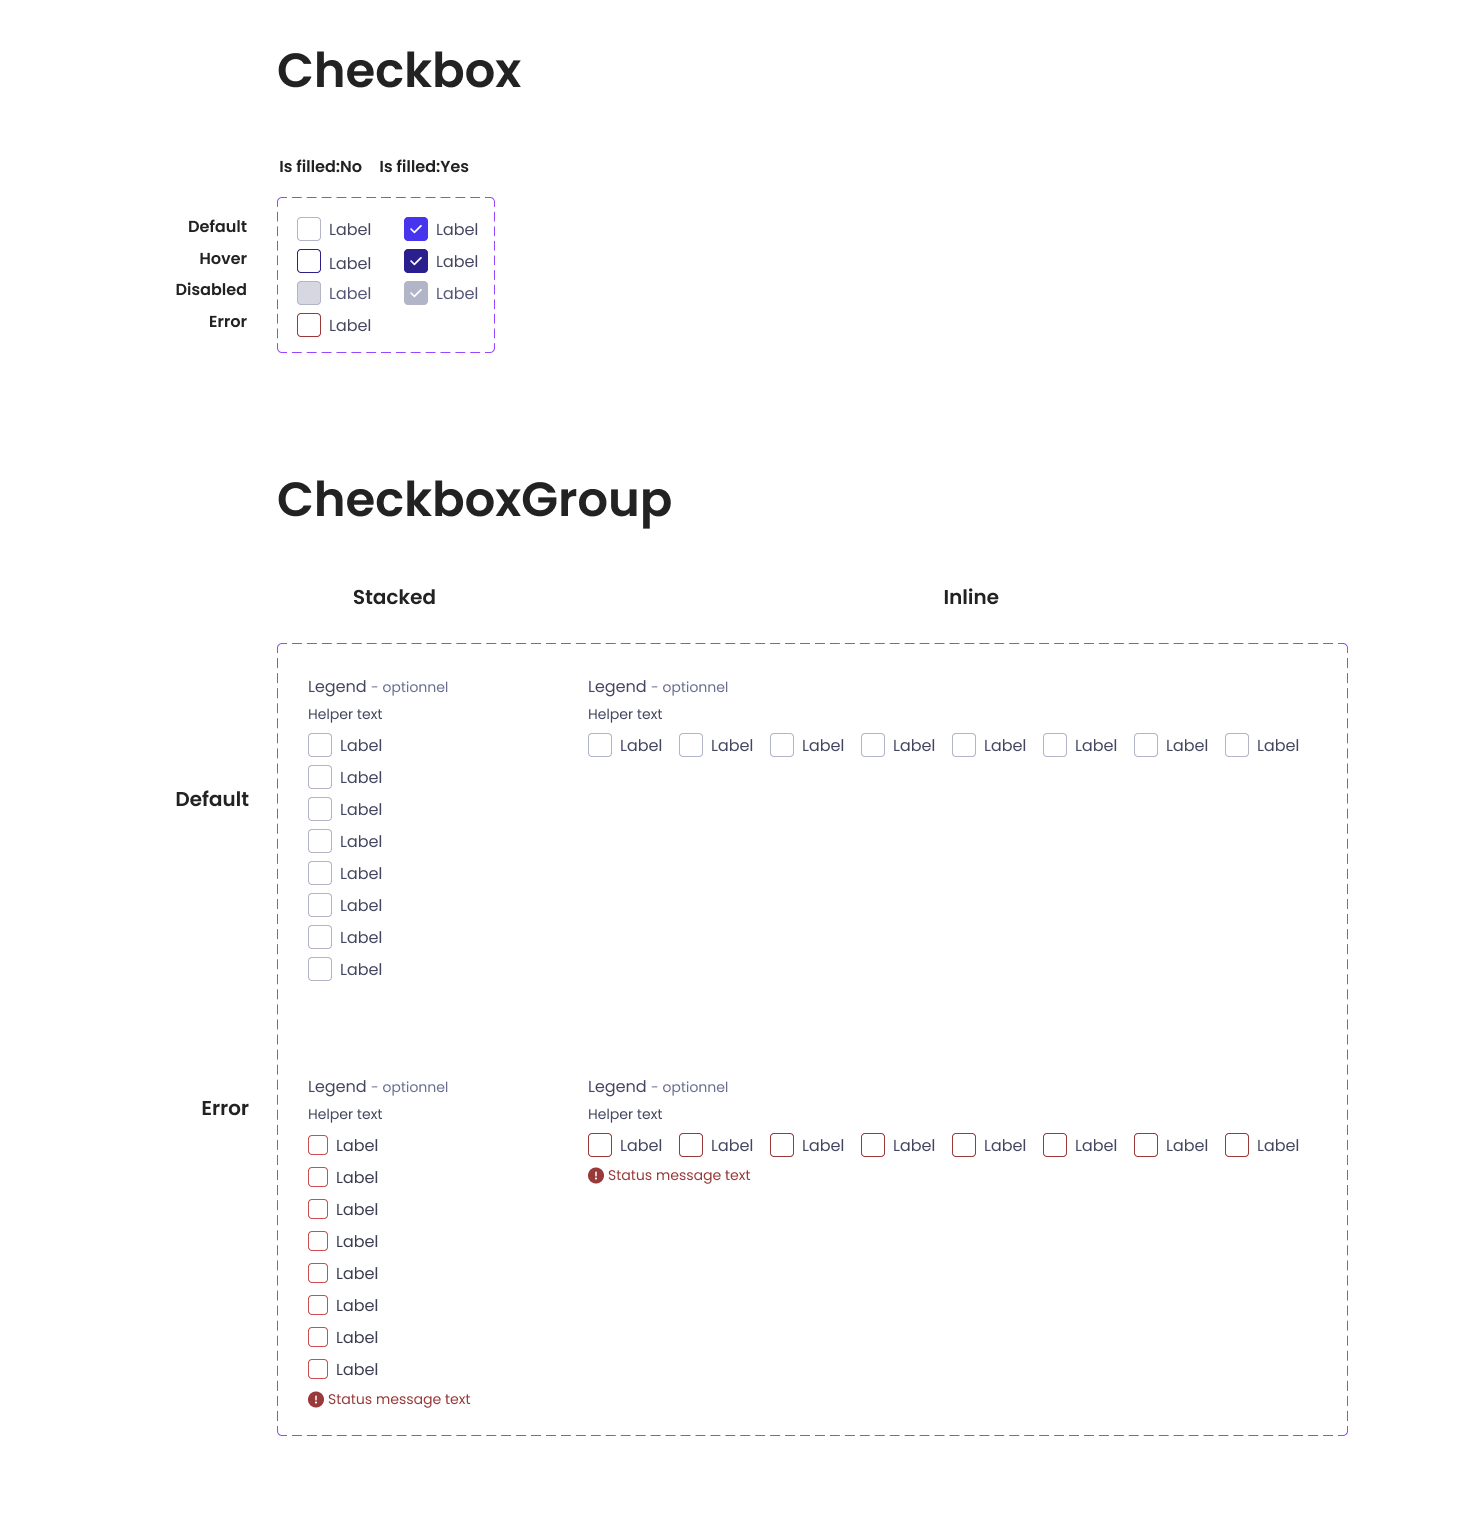Check the Default unfilled checkbox under Is filled:No
1477x1522 pixels.
coord(309,229)
